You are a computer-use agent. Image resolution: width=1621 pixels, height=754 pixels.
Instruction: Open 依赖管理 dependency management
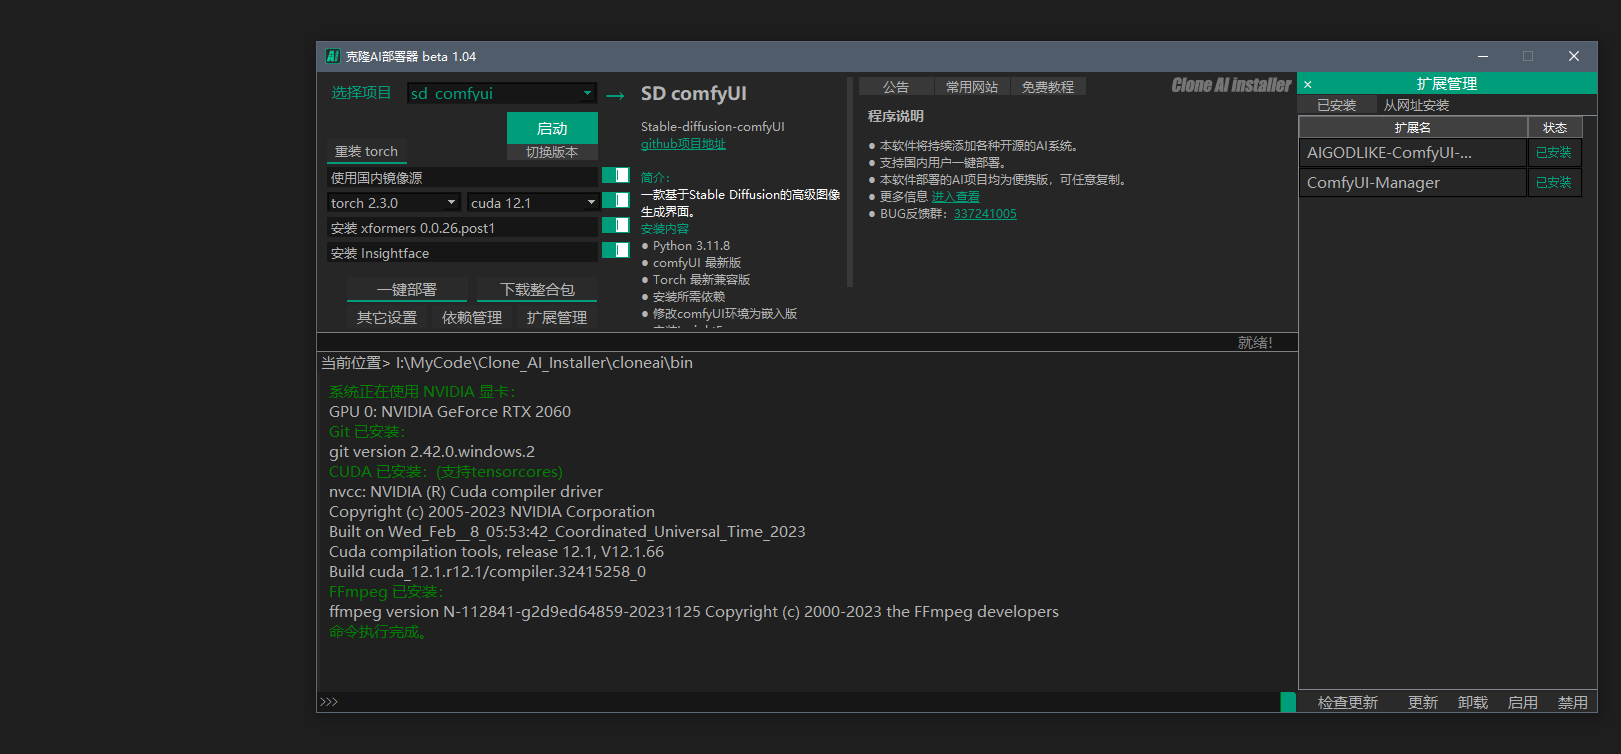click(x=472, y=317)
